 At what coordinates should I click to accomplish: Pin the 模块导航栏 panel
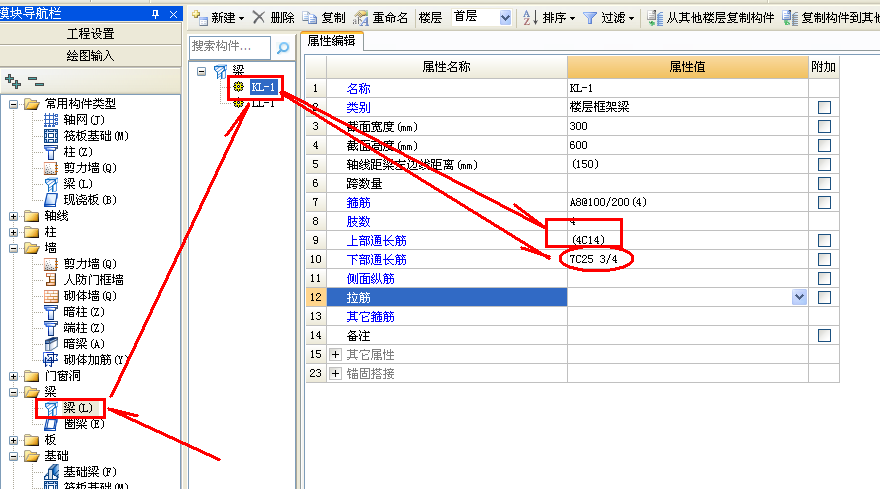(155, 14)
